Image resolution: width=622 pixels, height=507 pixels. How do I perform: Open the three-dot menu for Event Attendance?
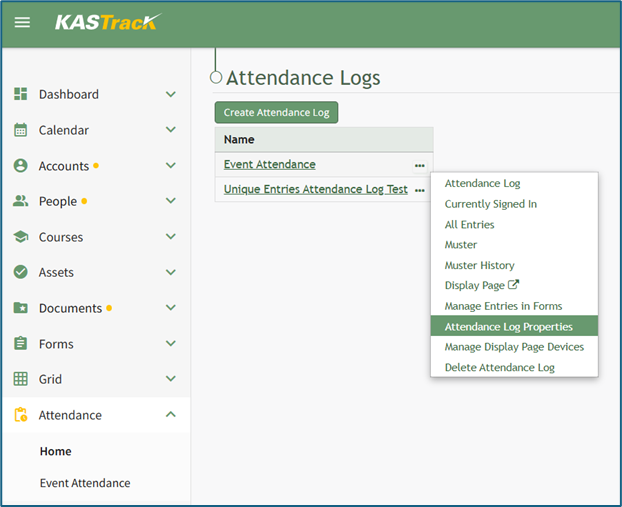420,165
